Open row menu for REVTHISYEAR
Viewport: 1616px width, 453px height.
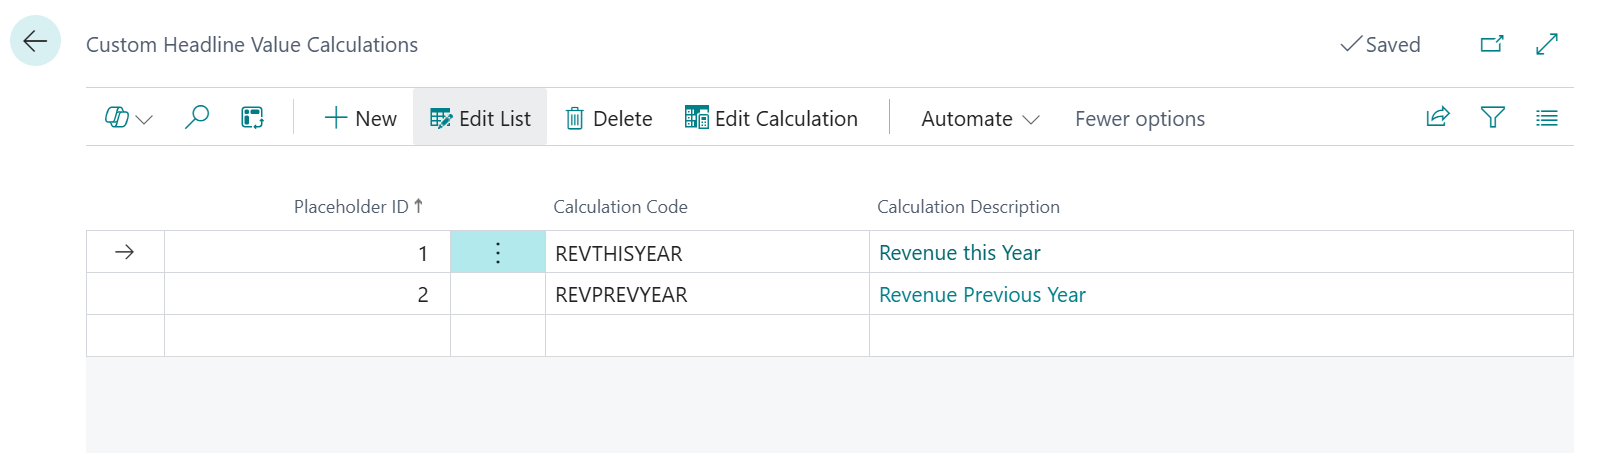[498, 253]
